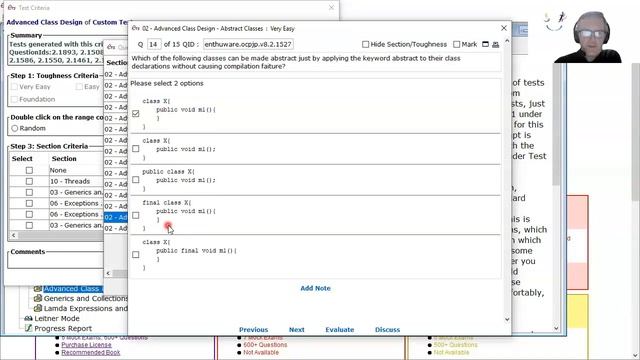Image resolution: width=640 pixels, height=360 pixels.
Task: Select the final class X option
Action: [136, 215]
